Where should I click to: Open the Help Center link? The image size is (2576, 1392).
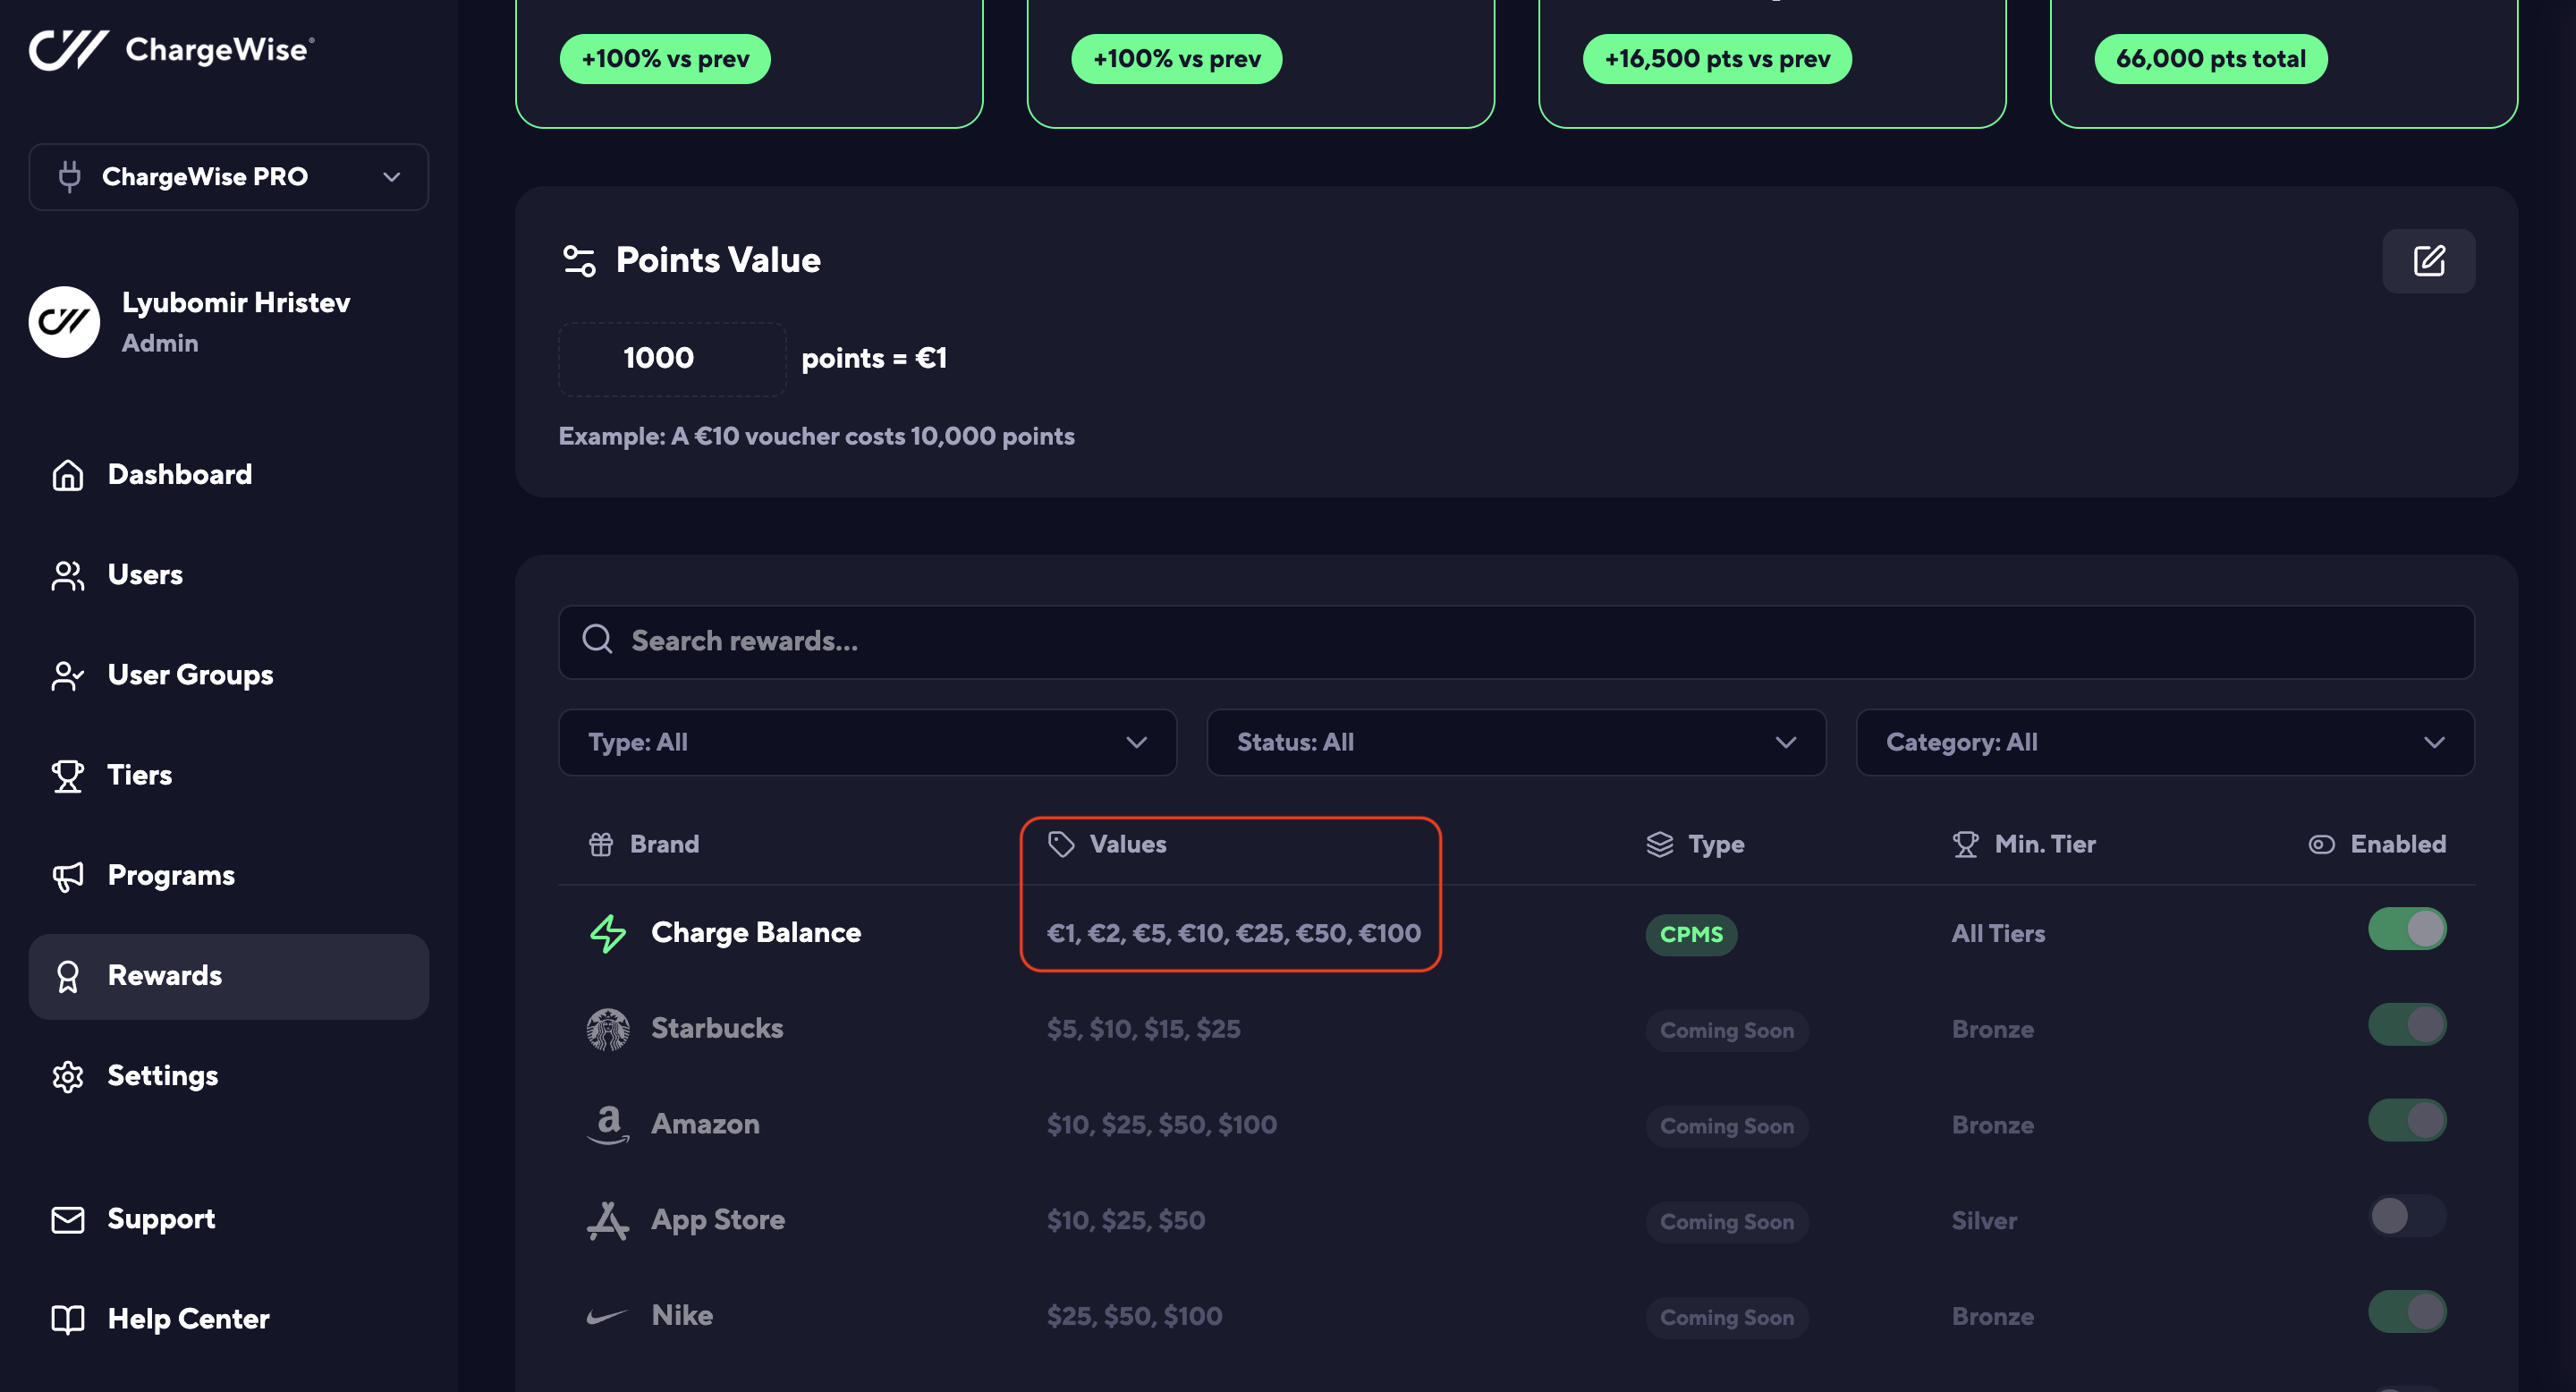pyautogui.click(x=188, y=1319)
